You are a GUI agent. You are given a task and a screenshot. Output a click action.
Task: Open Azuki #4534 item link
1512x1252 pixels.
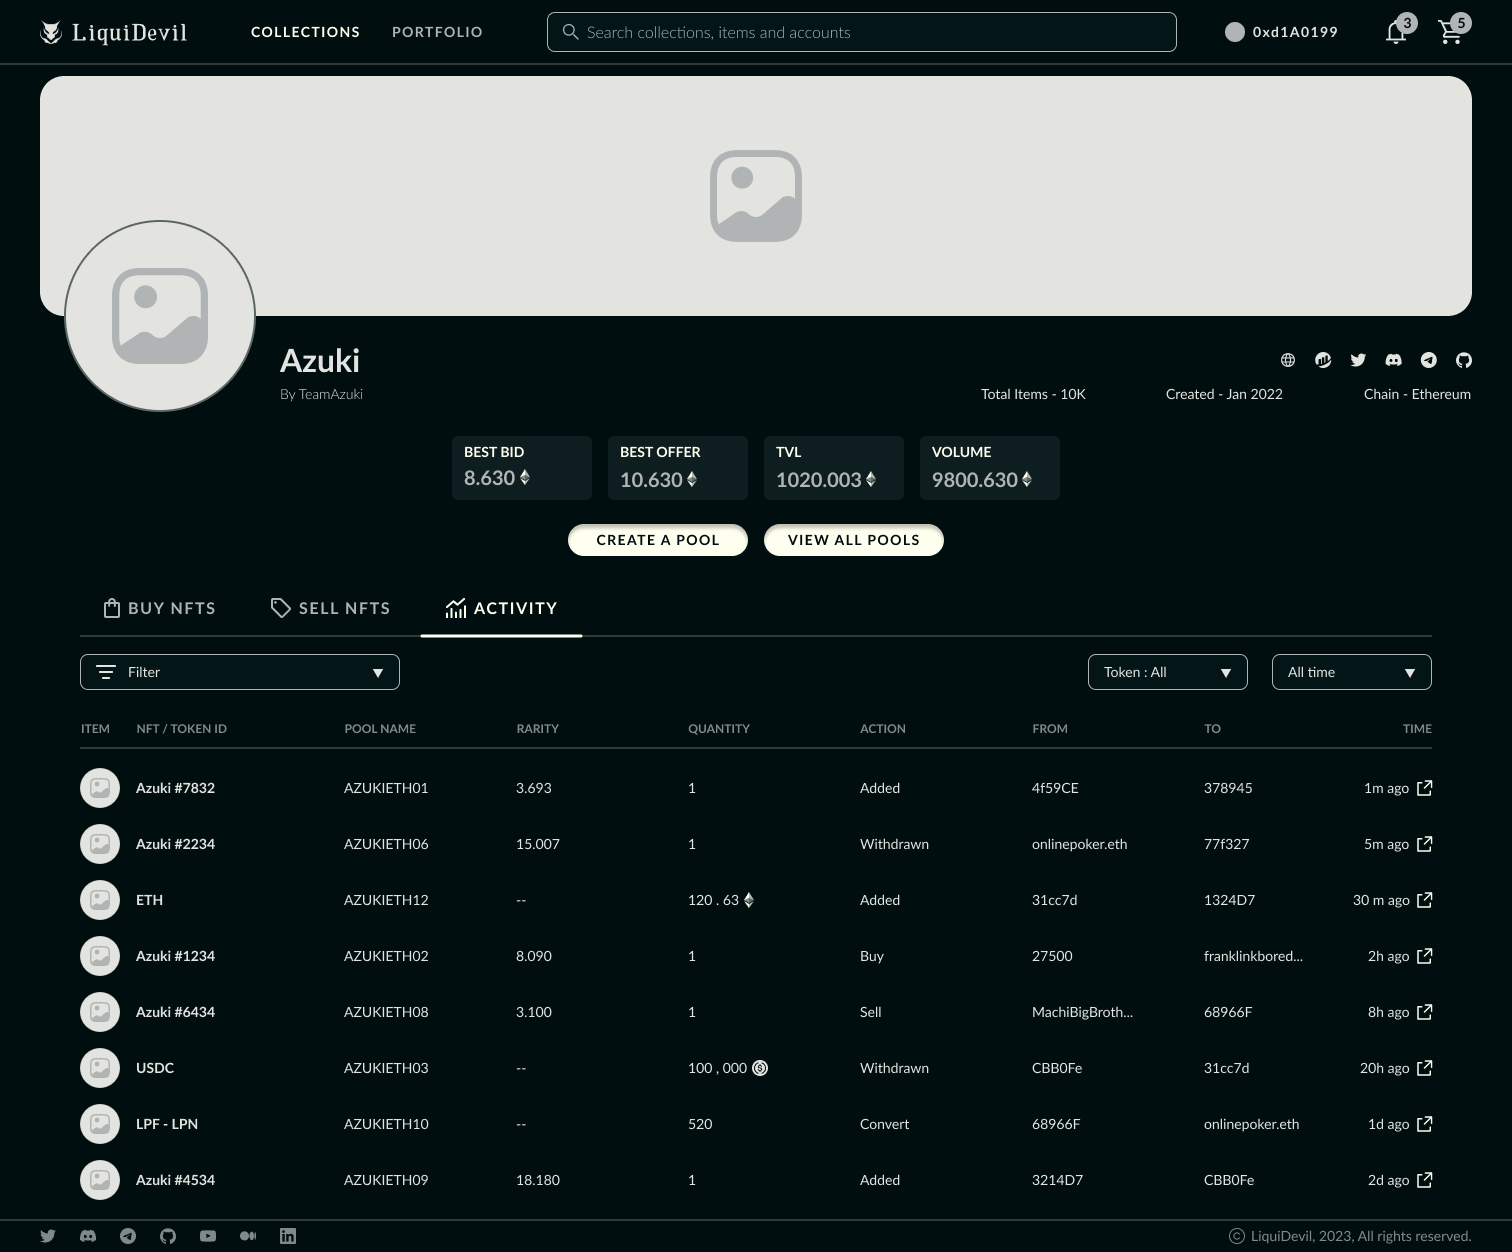tap(175, 1180)
